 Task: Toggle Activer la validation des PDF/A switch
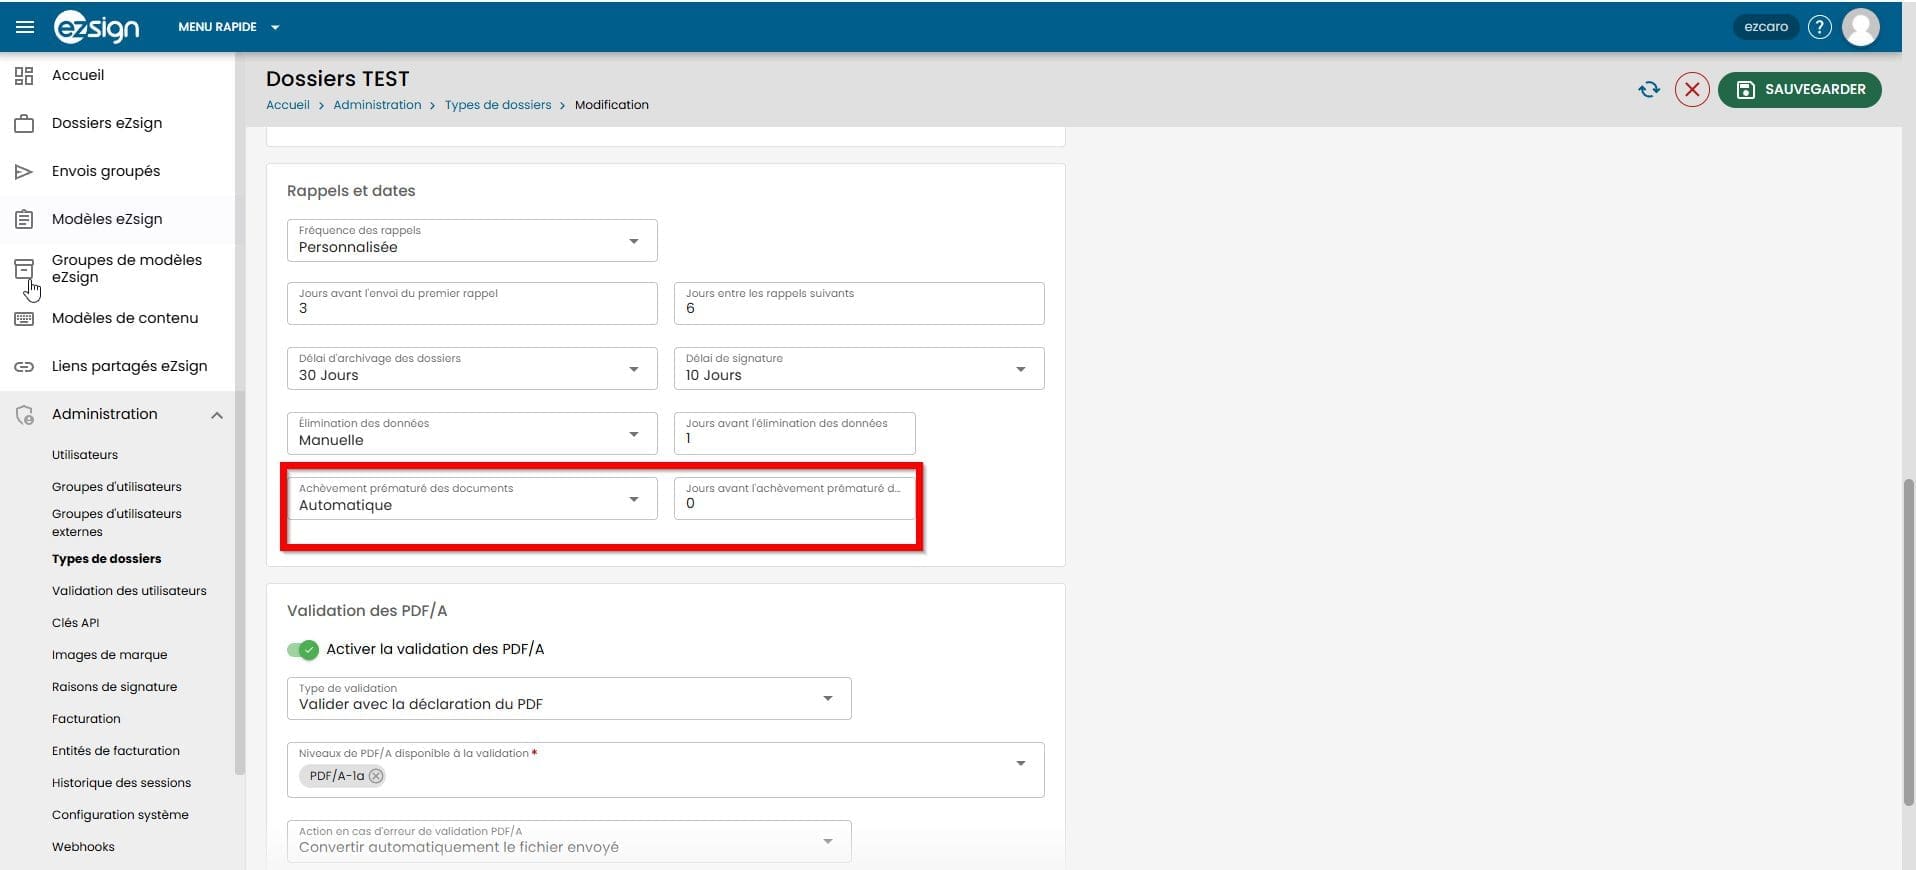point(303,650)
